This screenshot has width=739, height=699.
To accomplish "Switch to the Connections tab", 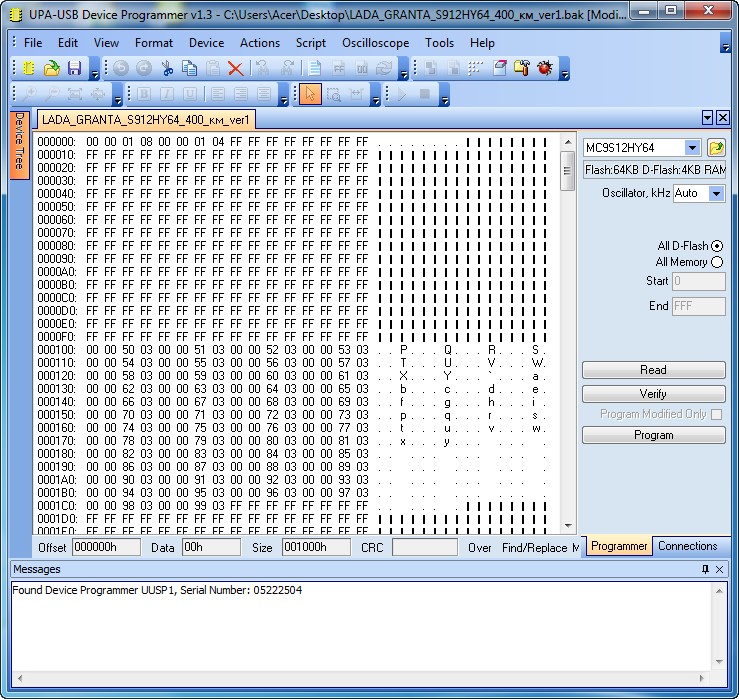I will point(687,546).
